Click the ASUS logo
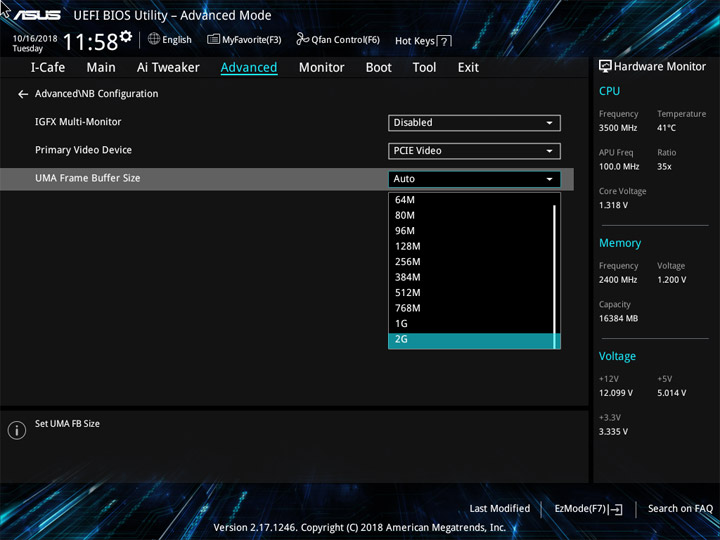The height and width of the screenshot is (540, 720). point(37,15)
